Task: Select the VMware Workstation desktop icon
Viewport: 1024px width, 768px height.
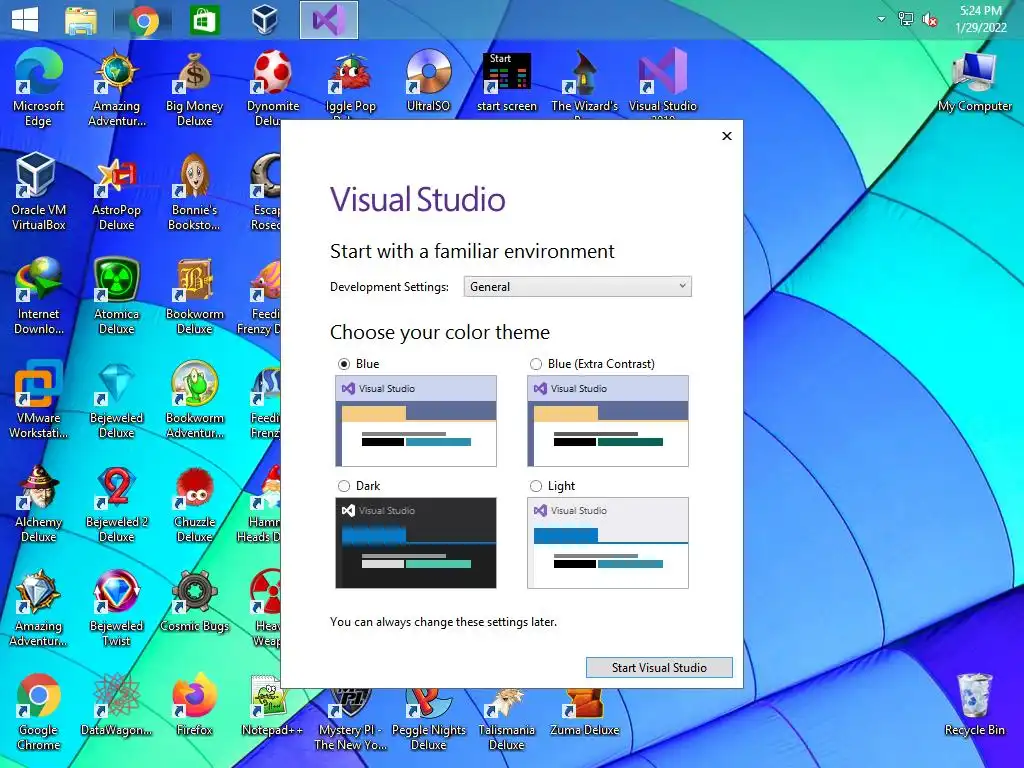Action: (x=39, y=400)
